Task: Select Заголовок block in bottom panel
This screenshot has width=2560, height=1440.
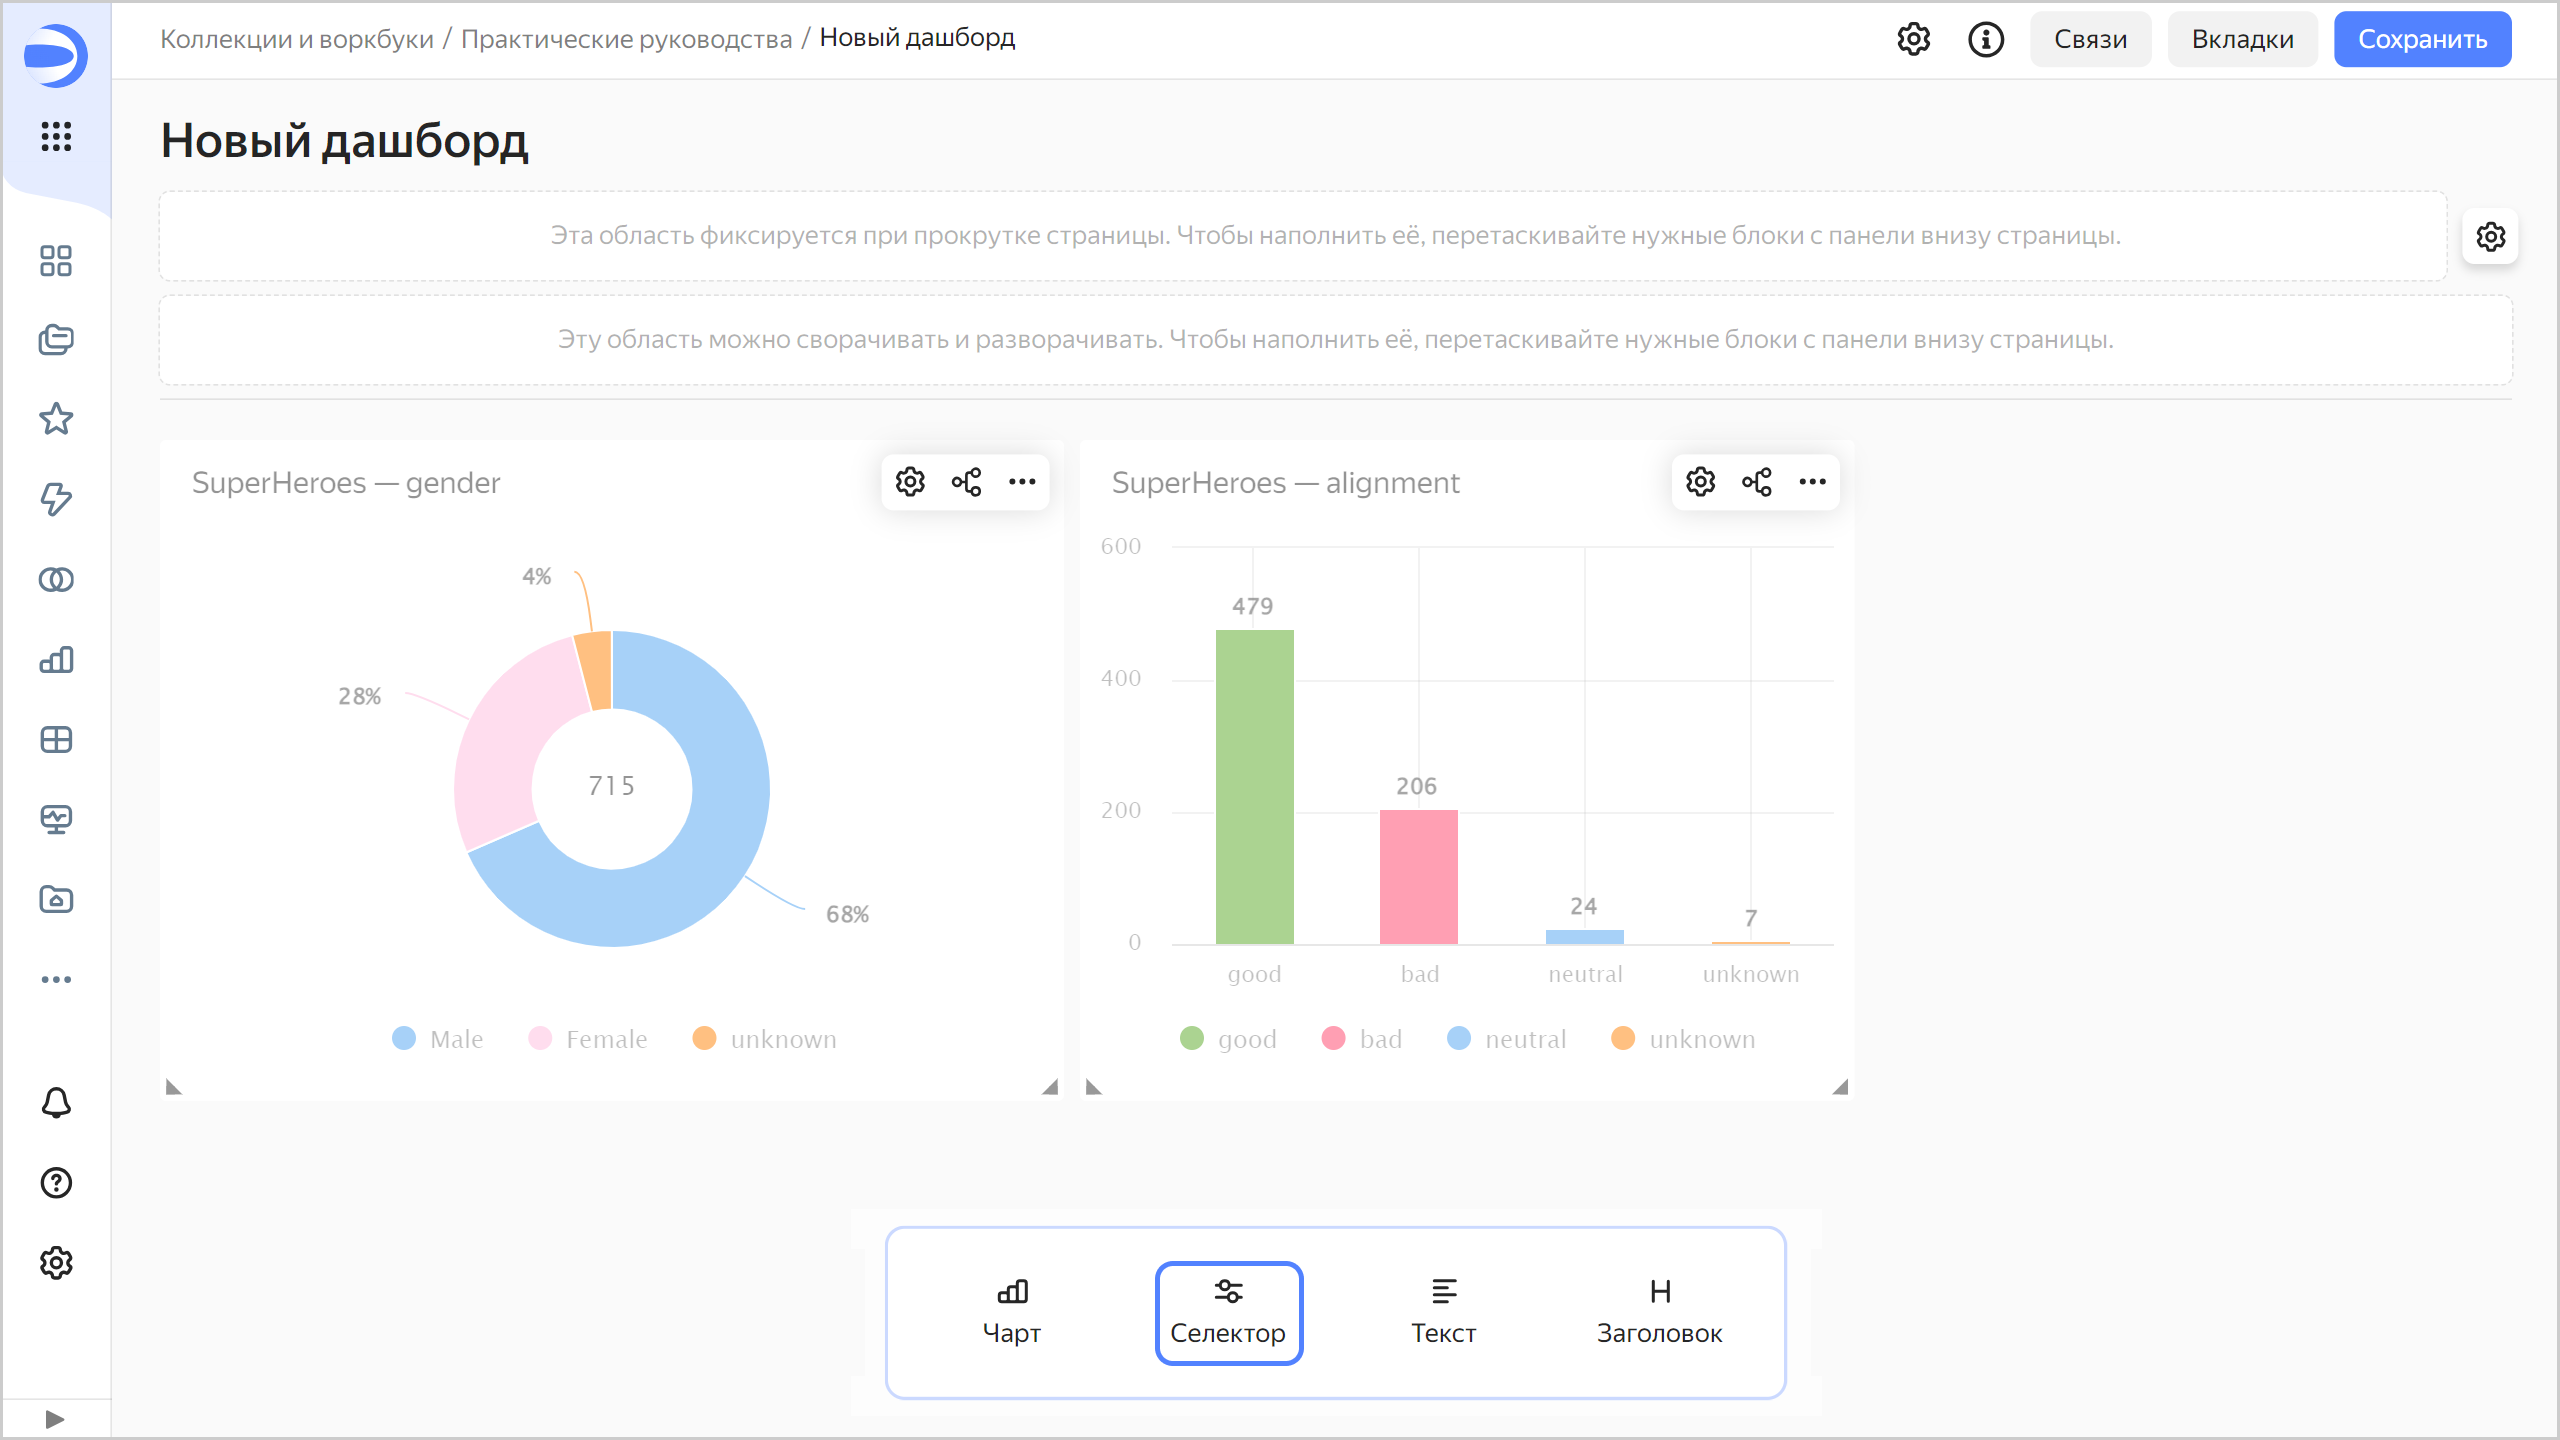Action: tap(1659, 1312)
